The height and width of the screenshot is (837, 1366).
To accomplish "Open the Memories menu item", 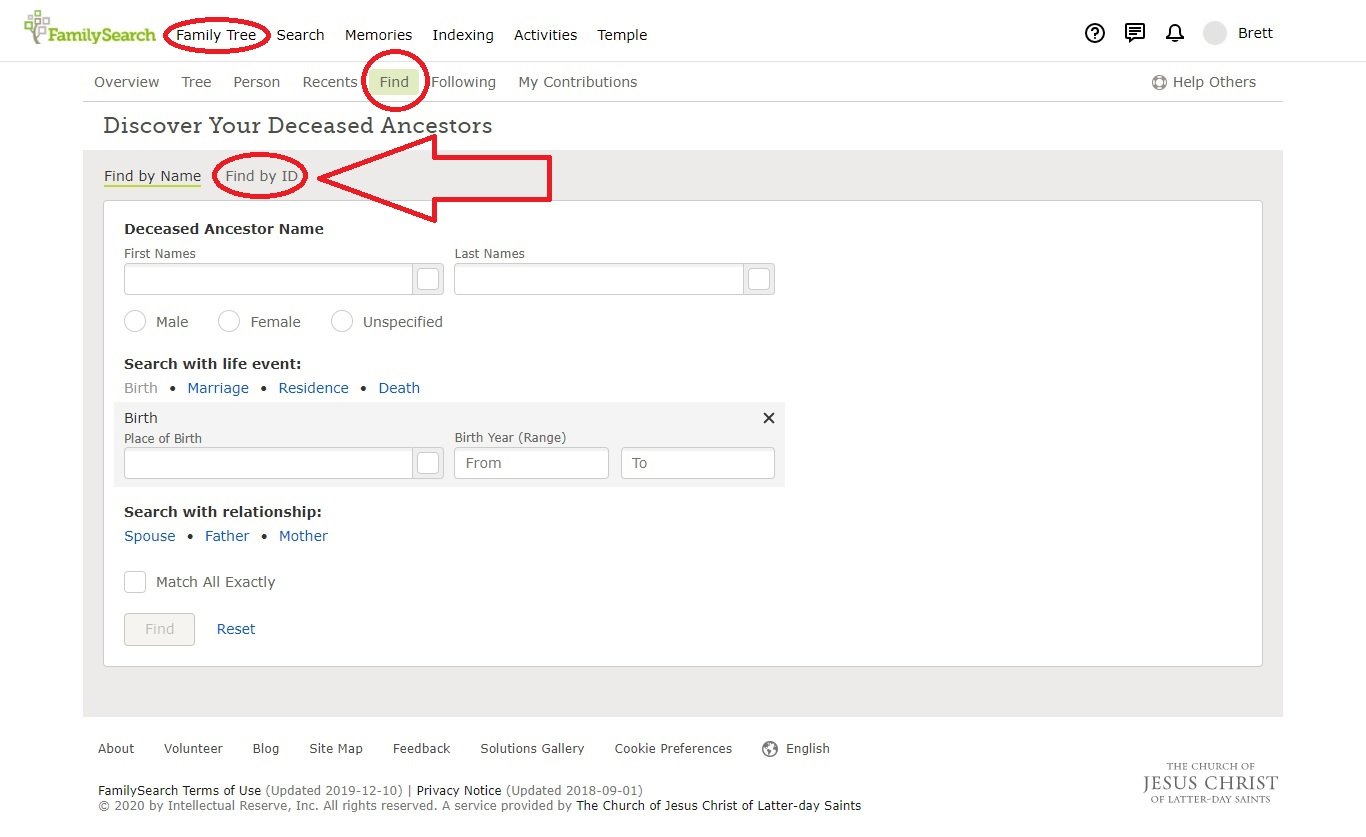I will click(x=378, y=34).
